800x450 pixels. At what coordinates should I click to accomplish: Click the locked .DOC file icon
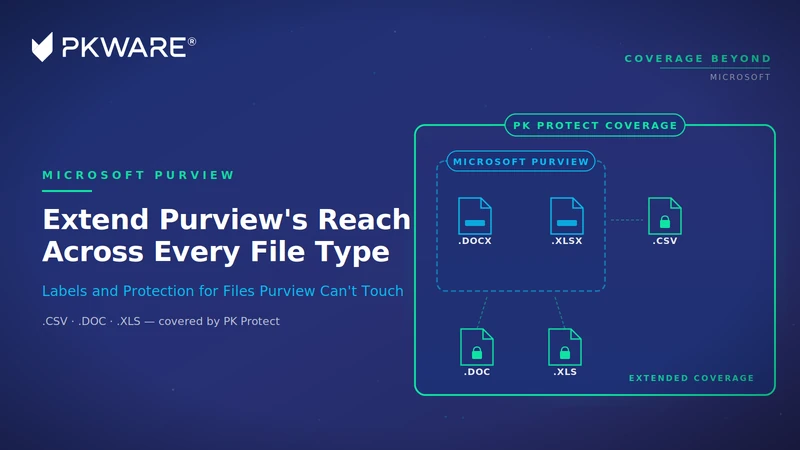[477, 347]
